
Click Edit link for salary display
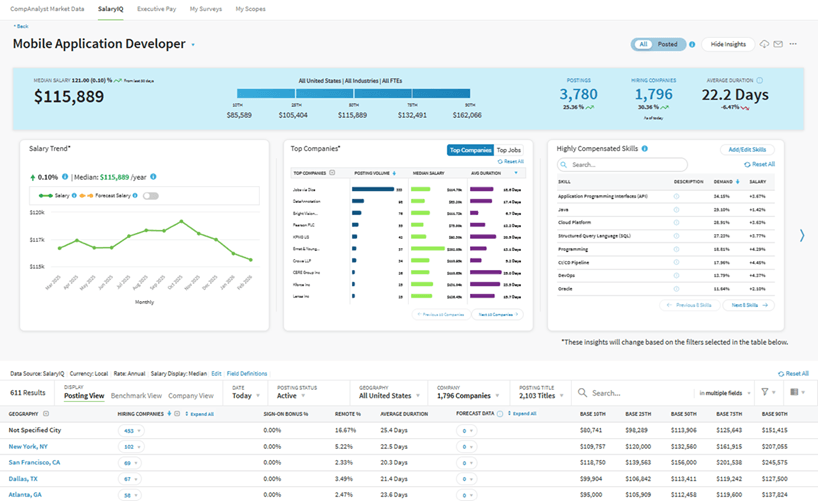coord(216,374)
